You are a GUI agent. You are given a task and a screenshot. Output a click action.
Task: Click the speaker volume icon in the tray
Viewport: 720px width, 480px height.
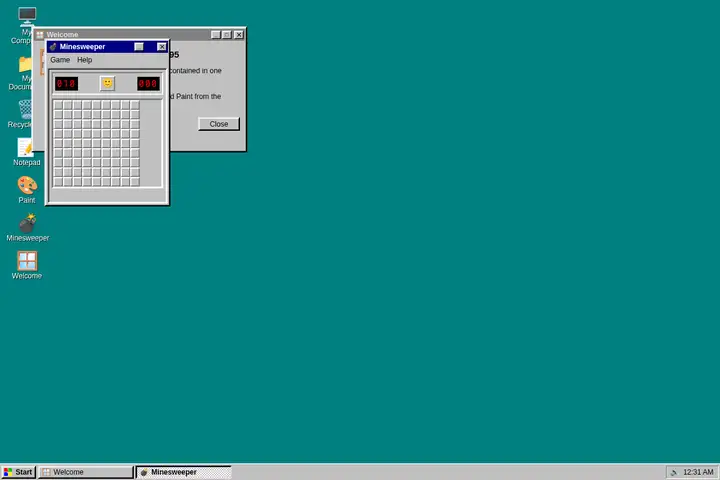(x=674, y=472)
